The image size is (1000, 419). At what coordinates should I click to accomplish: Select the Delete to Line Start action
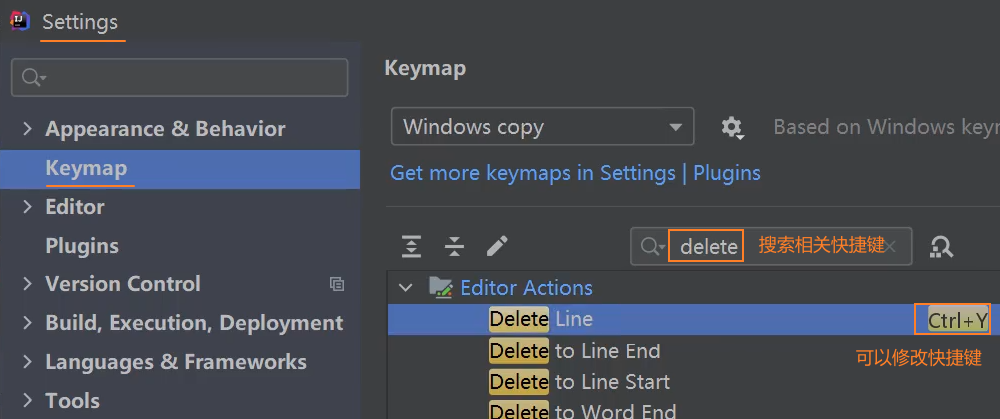tap(580, 382)
